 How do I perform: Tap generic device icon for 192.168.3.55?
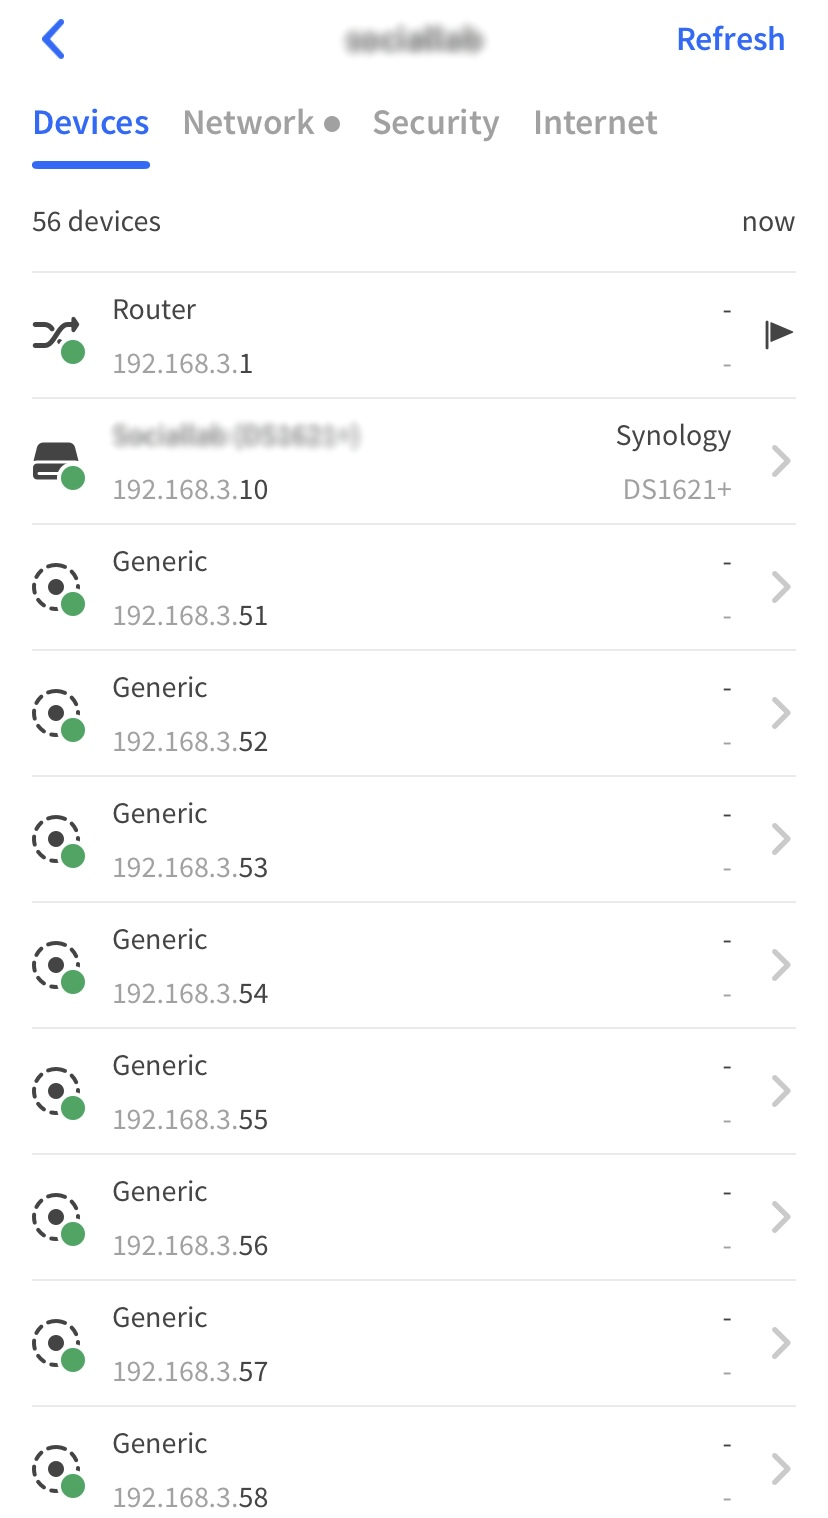click(56, 1092)
